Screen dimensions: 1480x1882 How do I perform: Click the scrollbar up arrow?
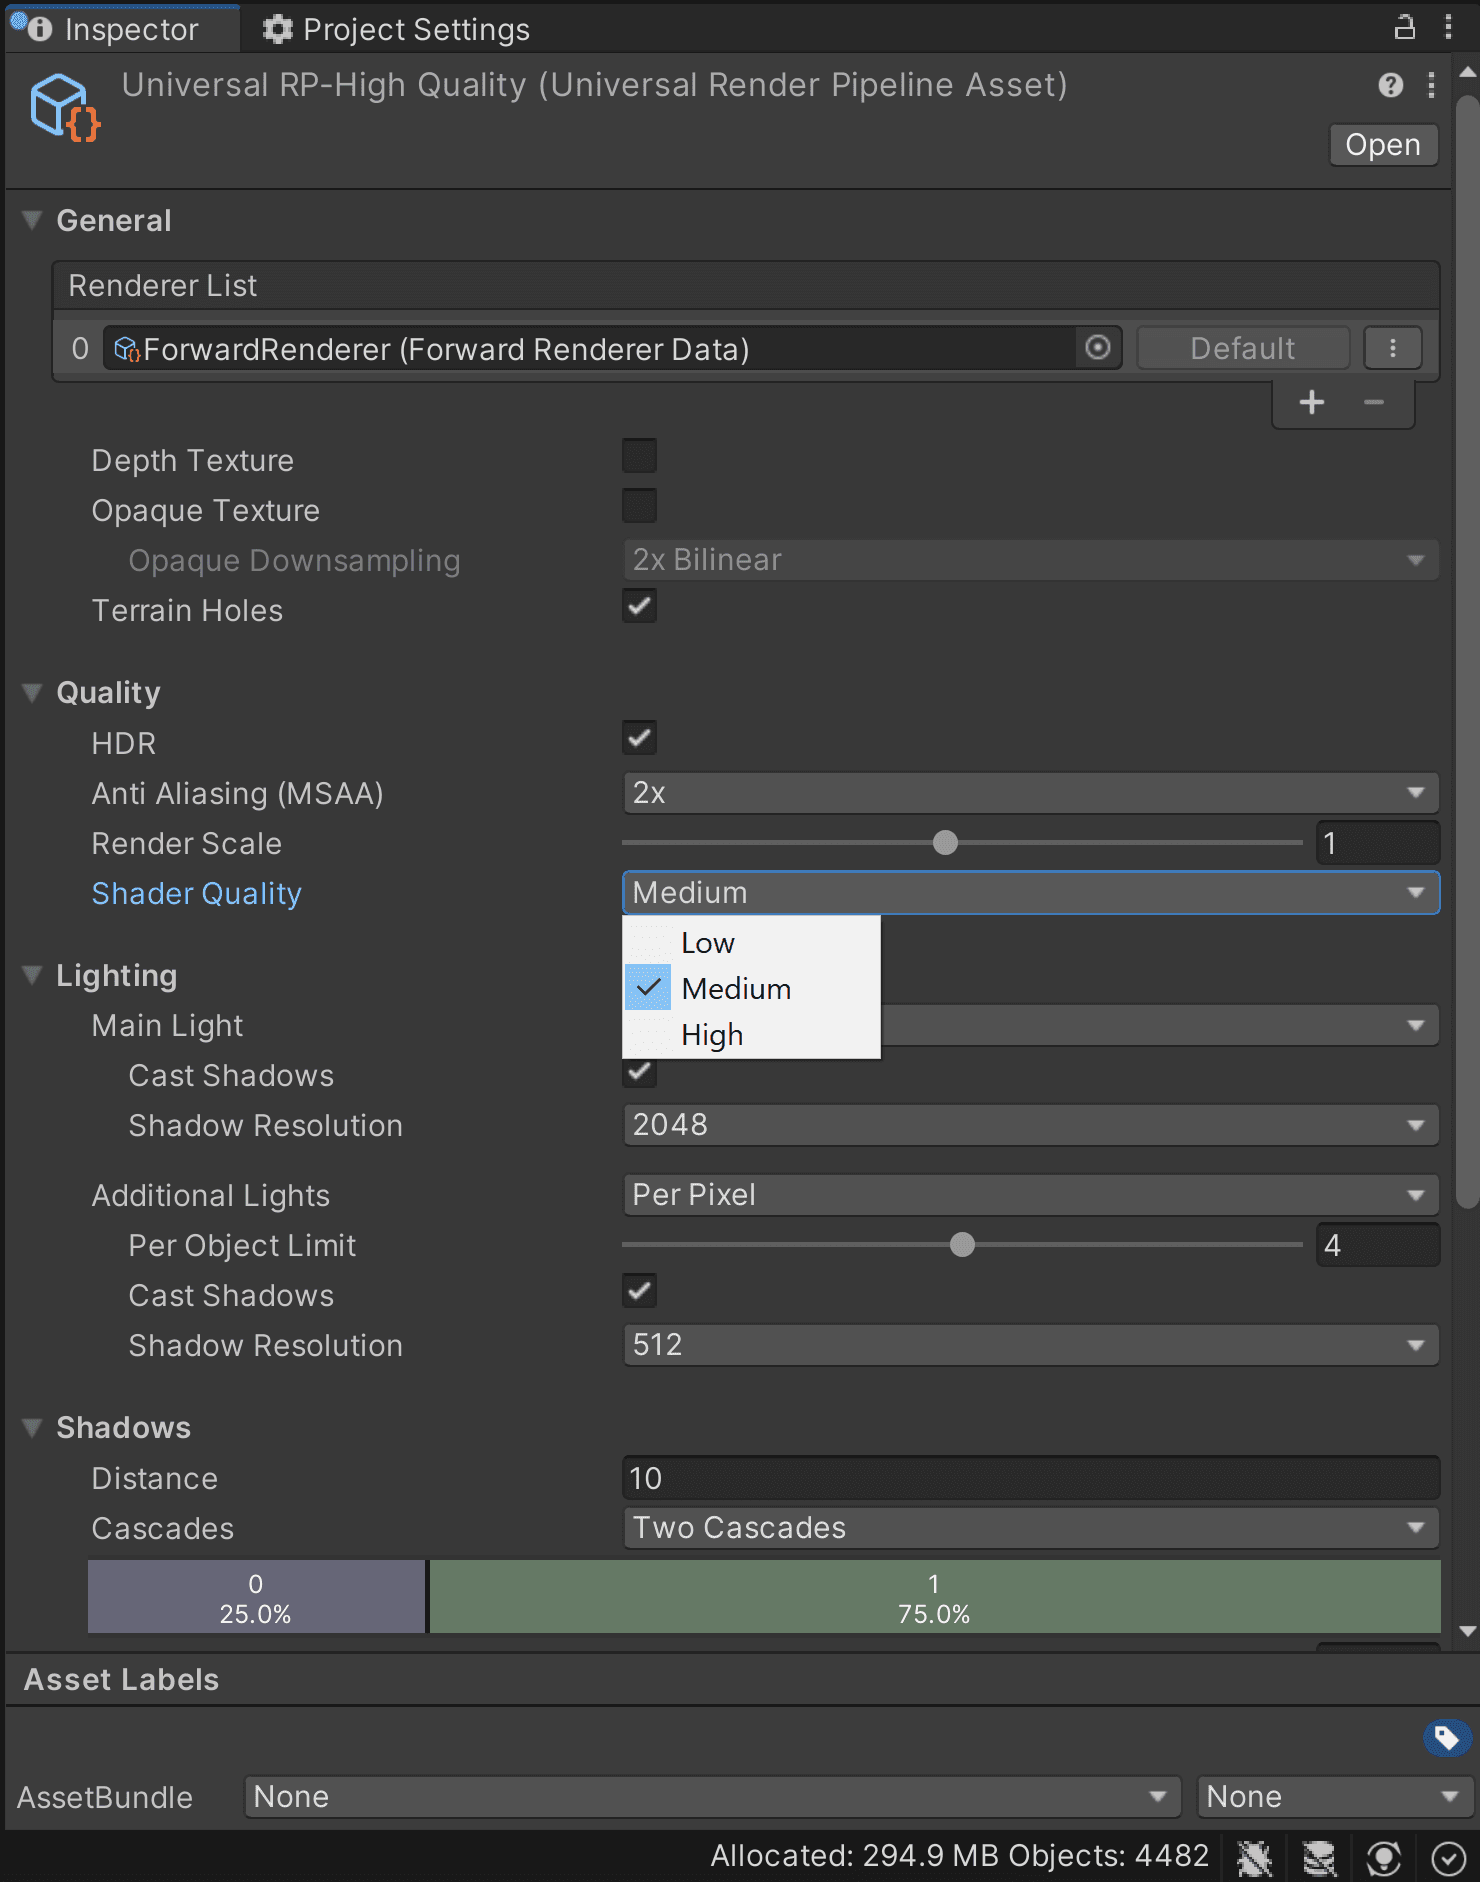click(1467, 72)
